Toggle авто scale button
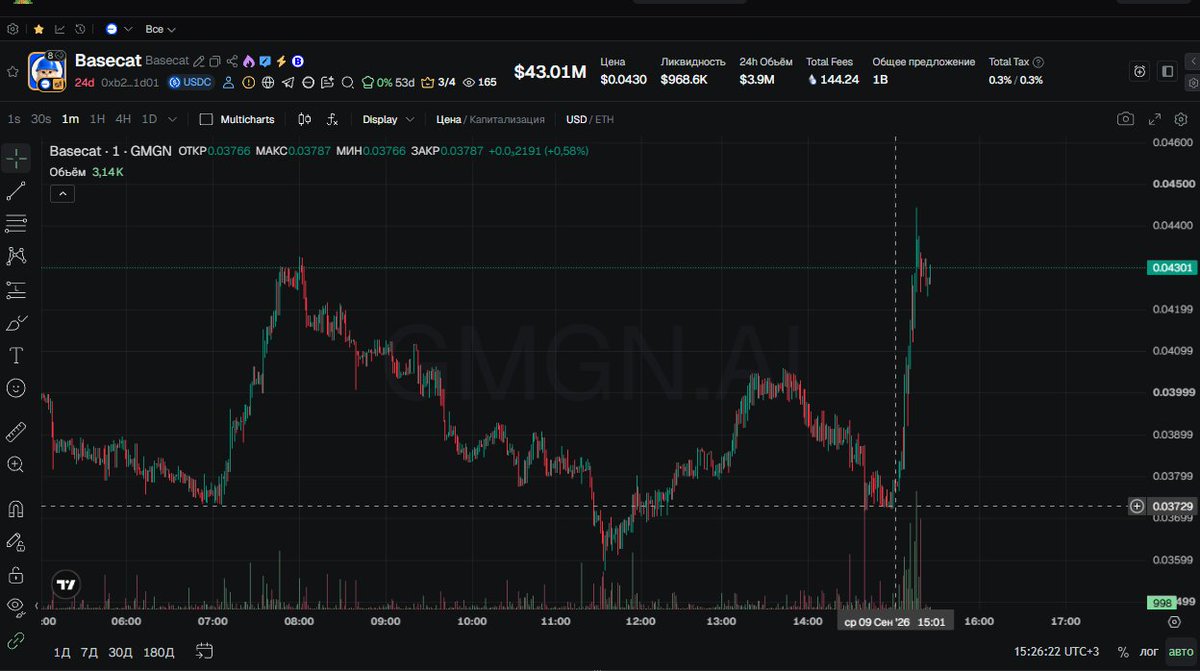This screenshot has height=671, width=1200. pos(1180,652)
